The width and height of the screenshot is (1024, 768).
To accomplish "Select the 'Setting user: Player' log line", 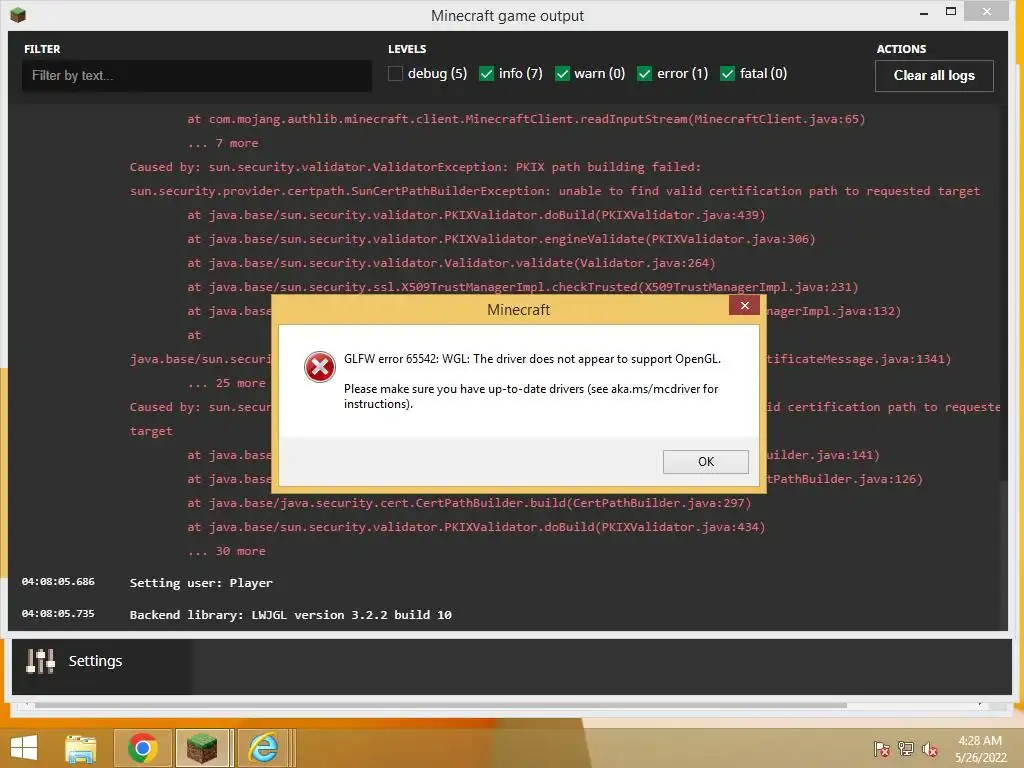I will 201,583.
